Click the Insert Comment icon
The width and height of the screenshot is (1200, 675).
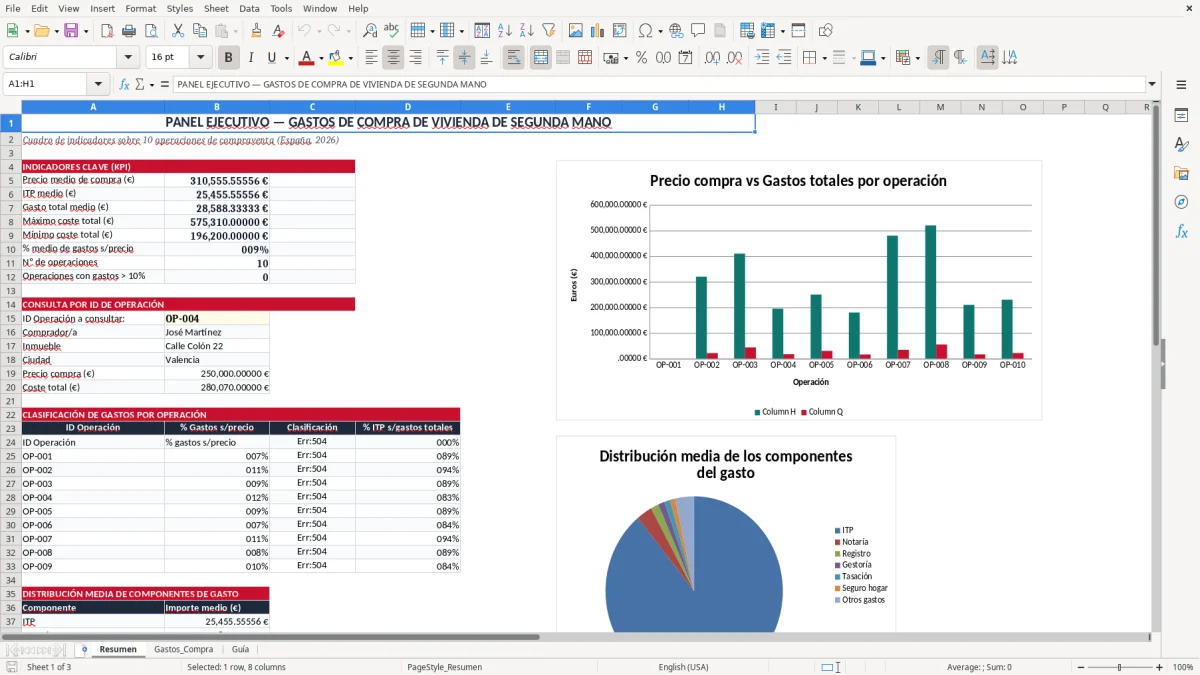pos(697,31)
